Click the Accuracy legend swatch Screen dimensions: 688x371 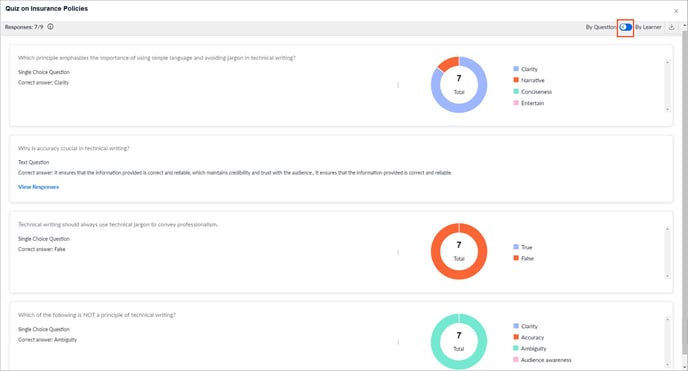516,337
